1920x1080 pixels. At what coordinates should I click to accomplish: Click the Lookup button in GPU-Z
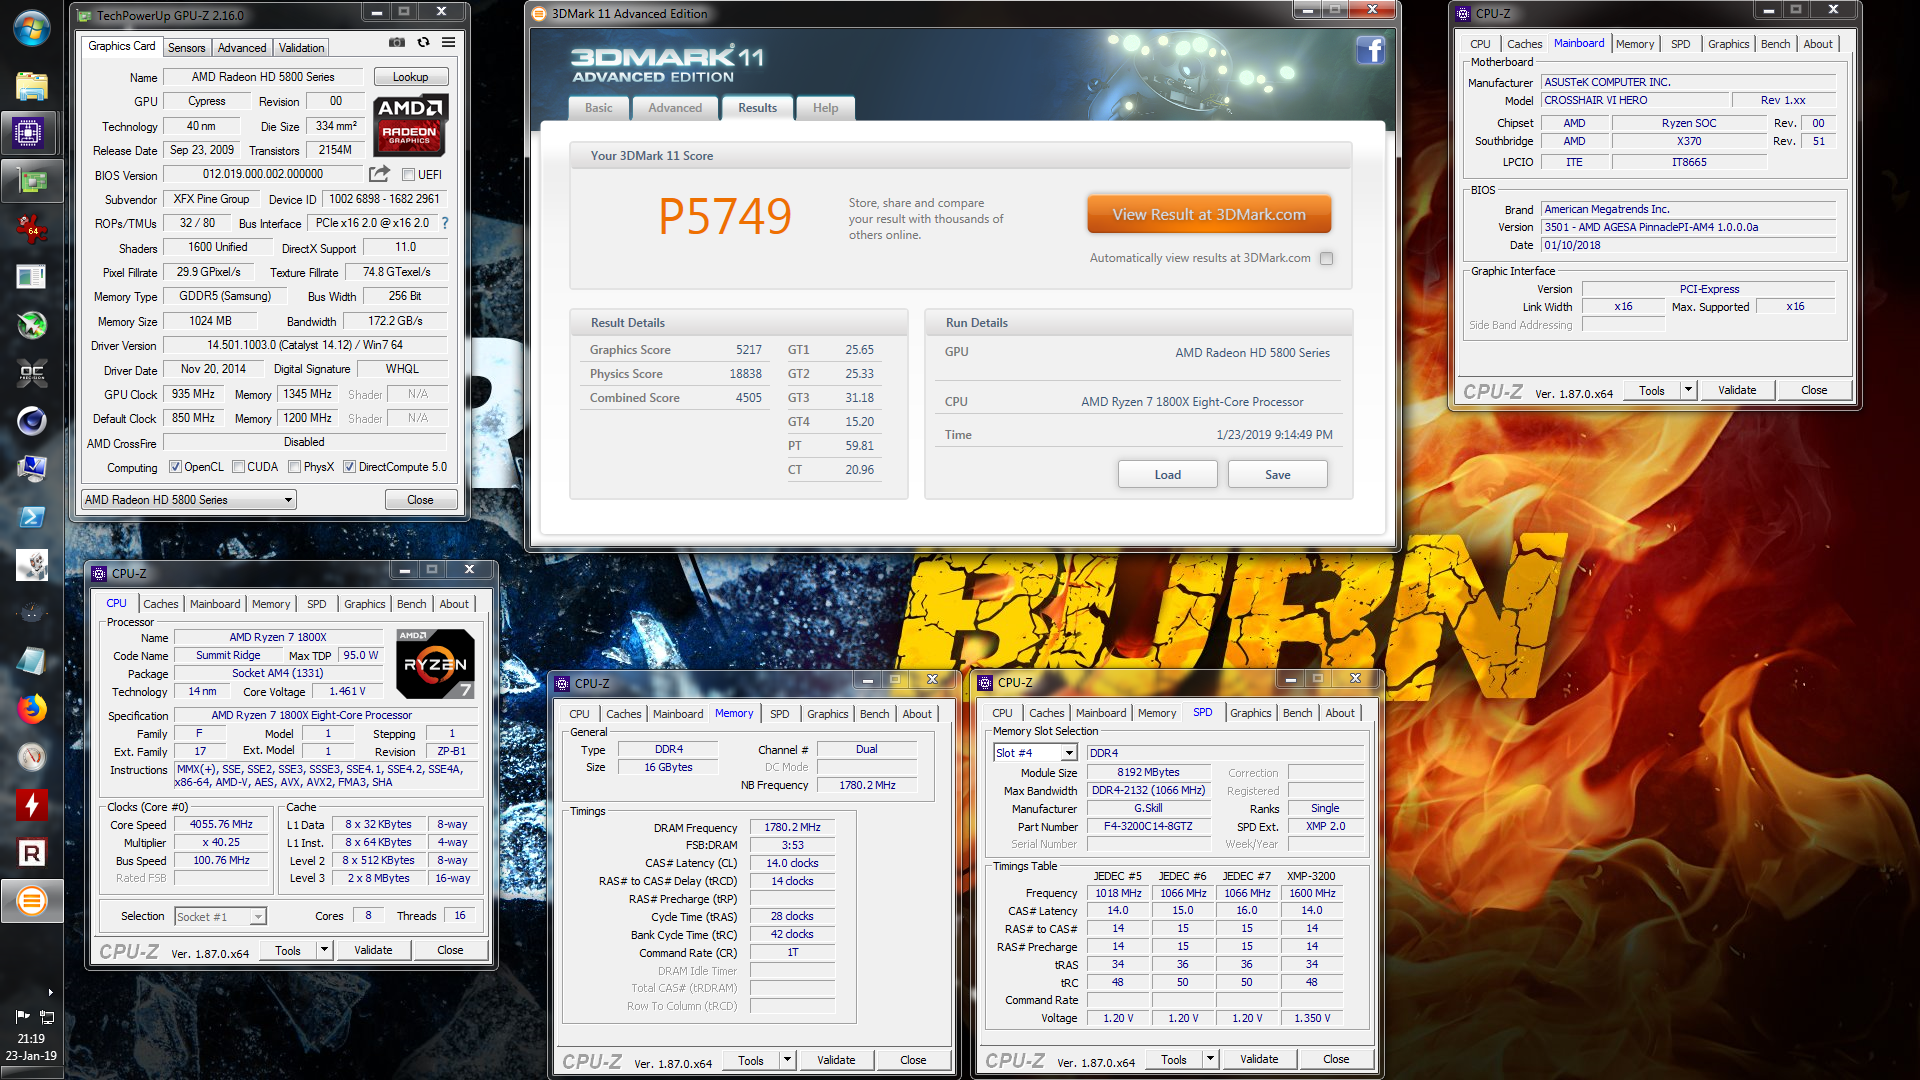tap(410, 77)
